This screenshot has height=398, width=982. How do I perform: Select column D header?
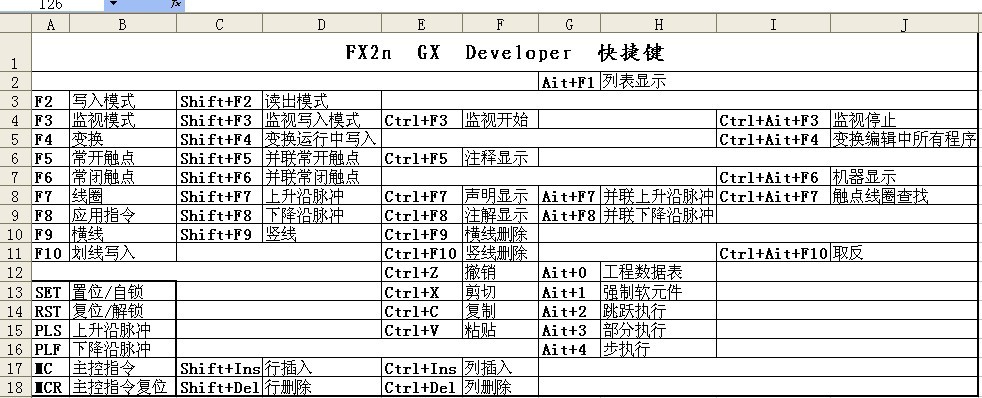tap(322, 24)
